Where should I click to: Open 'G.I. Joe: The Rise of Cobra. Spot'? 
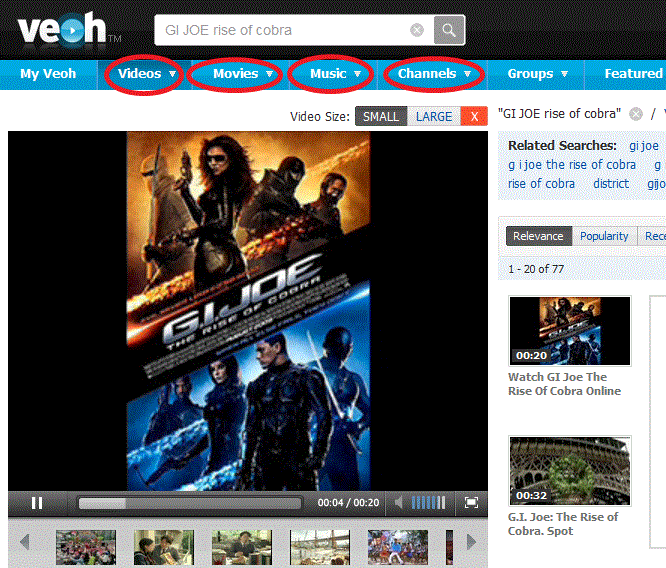(563, 524)
